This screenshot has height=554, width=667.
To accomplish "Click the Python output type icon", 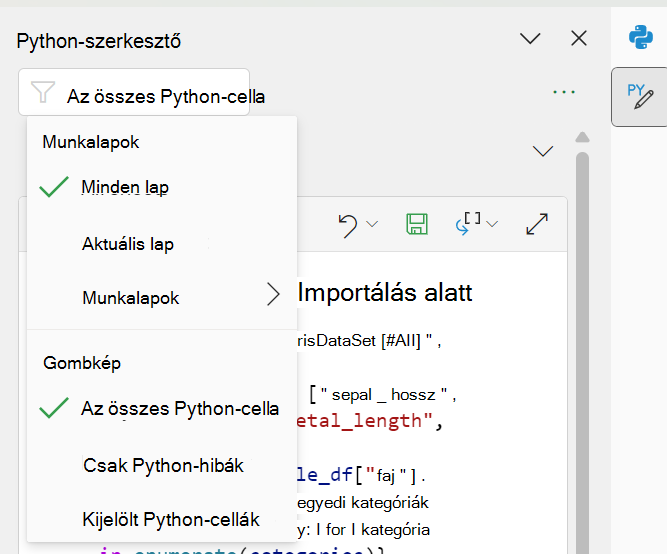I will pyautogui.click(x=468, y=223).
